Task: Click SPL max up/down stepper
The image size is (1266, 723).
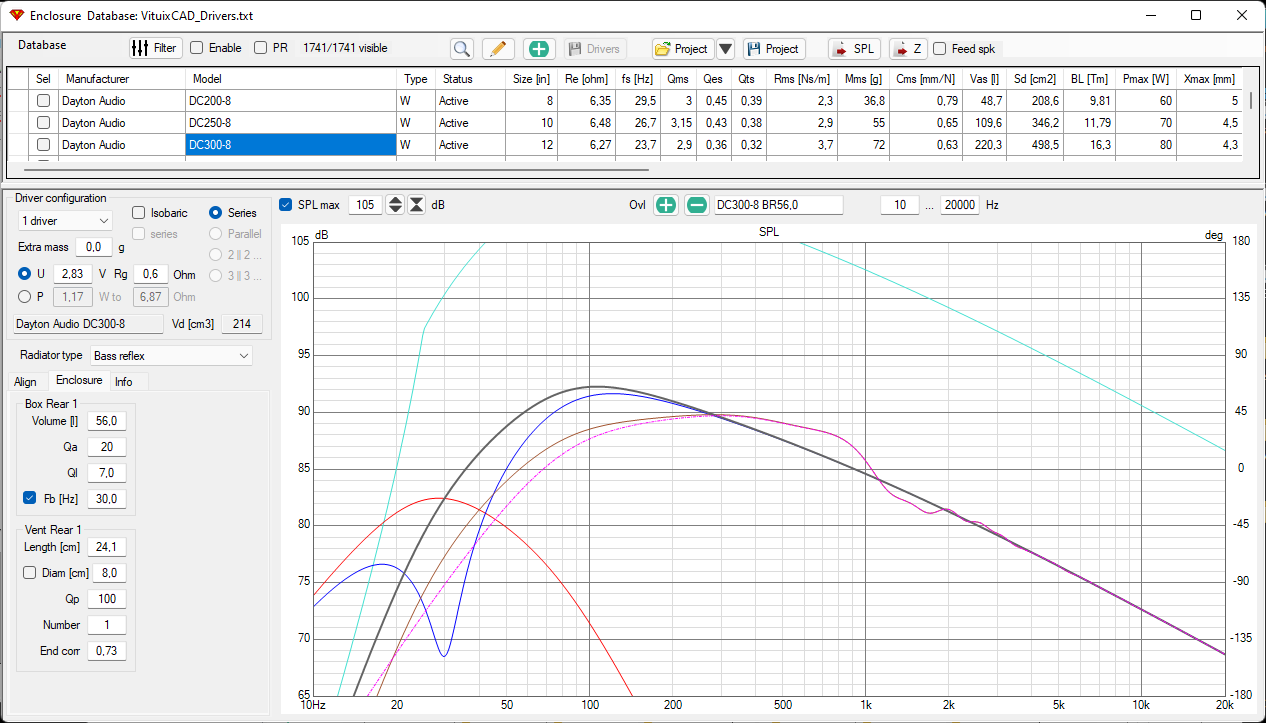Action: click(396, 205)
